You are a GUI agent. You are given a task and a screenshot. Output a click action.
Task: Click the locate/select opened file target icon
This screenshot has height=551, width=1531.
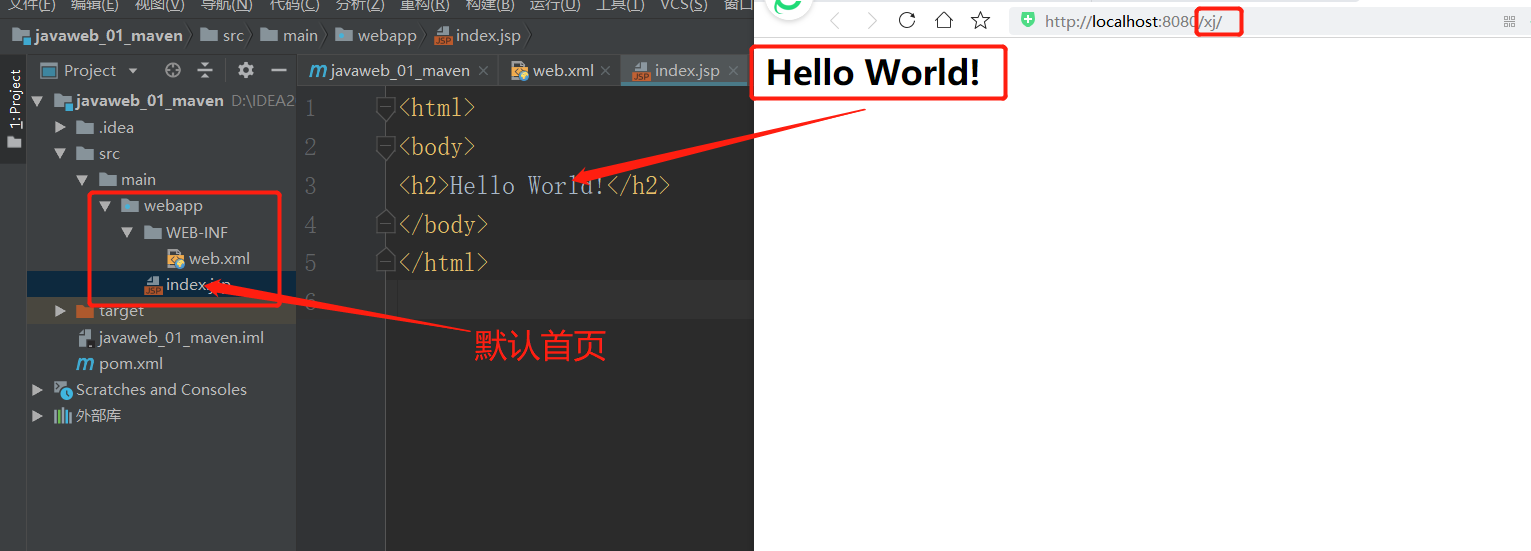click(173, 70)
